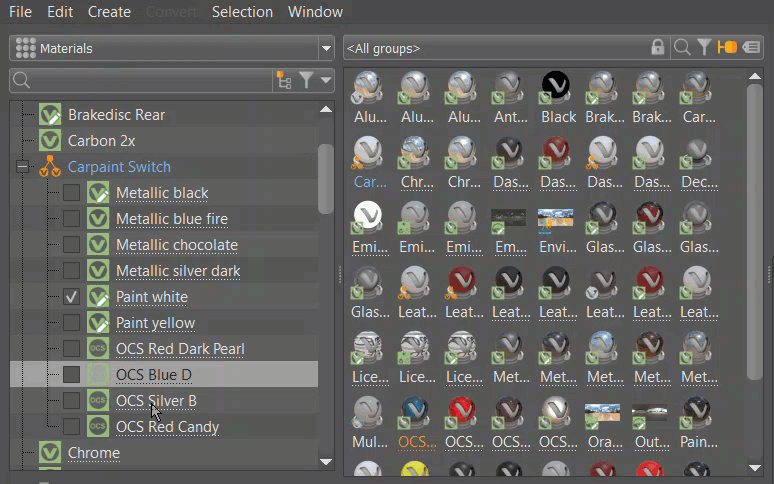Enable the Metallic blue fire checkbox
This screenshot has height=484, width=774.
[71, 219]
